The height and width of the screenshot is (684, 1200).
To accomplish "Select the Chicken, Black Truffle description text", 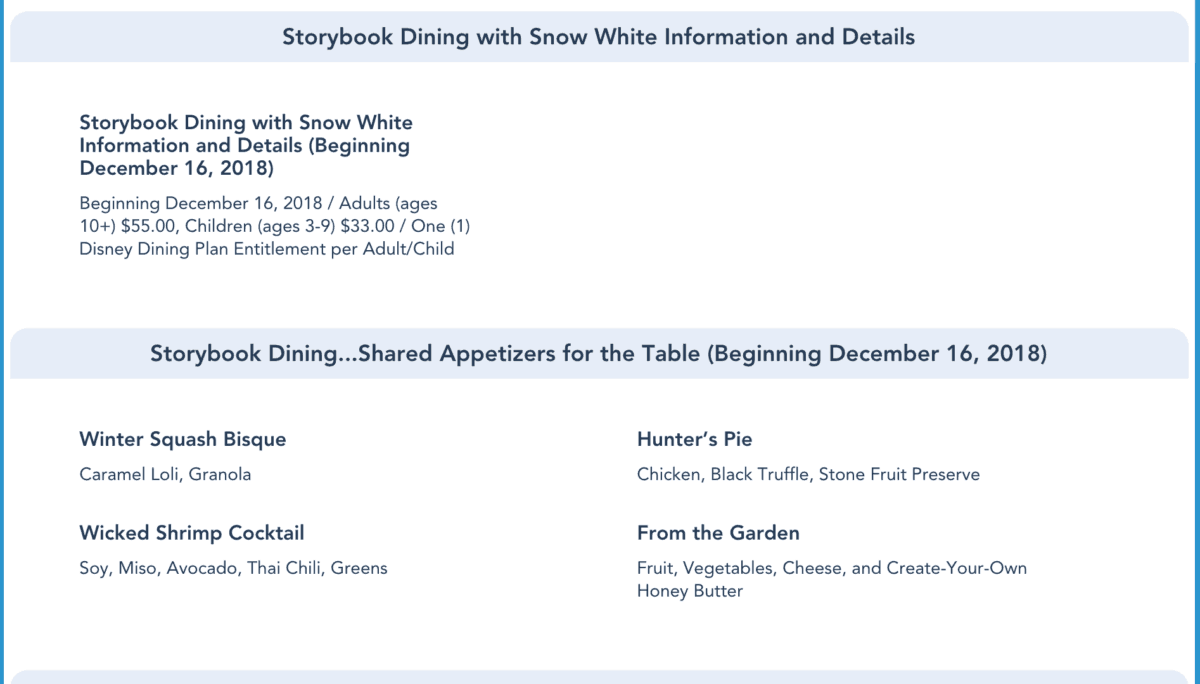I will pos(722,474).
